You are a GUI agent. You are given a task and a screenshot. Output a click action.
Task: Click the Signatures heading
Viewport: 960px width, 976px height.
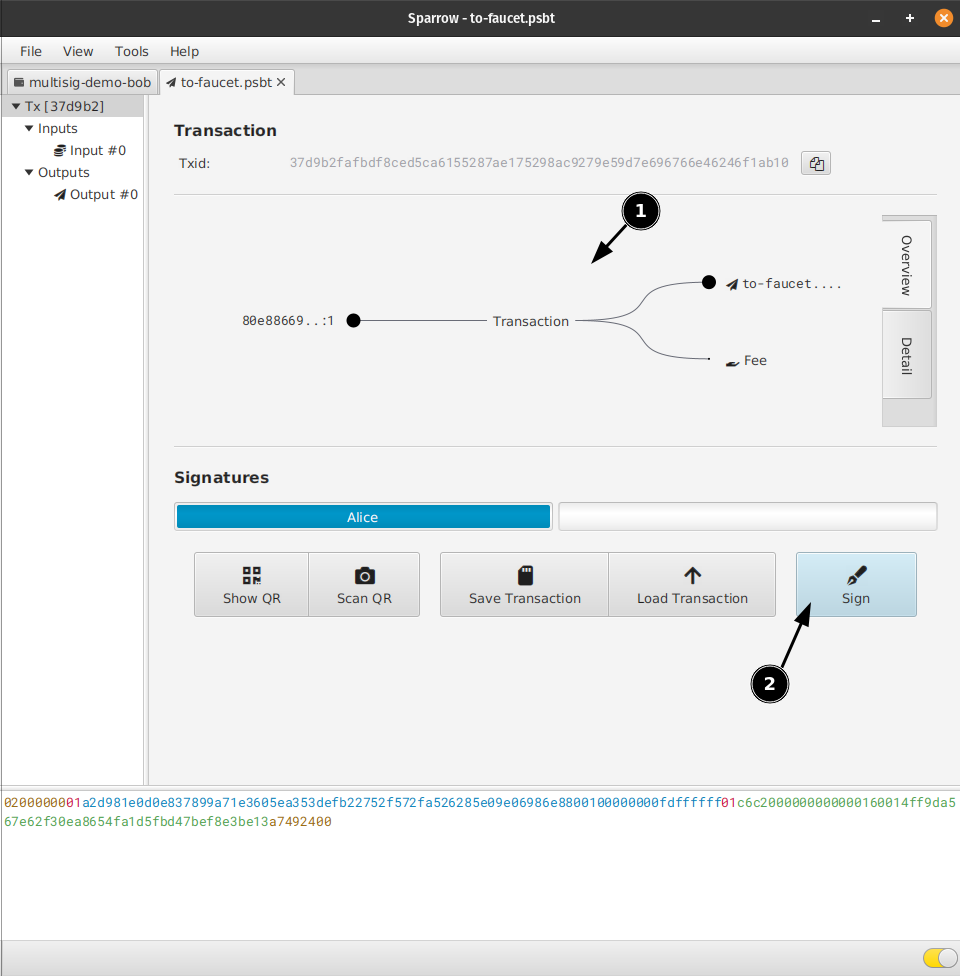click(x=222, y=477)
